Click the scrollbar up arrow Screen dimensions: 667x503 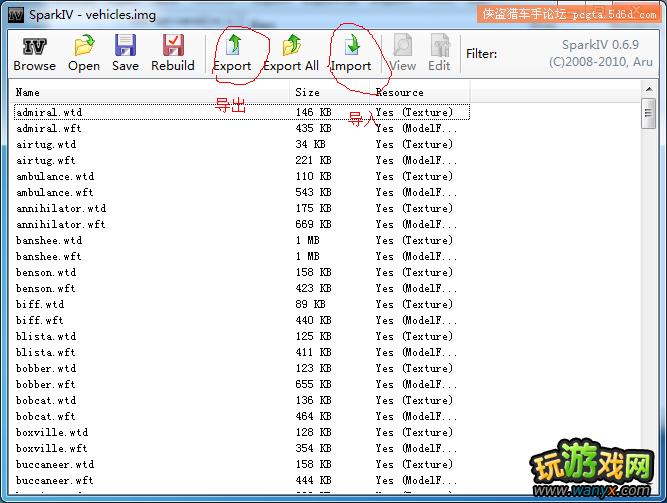648,89
